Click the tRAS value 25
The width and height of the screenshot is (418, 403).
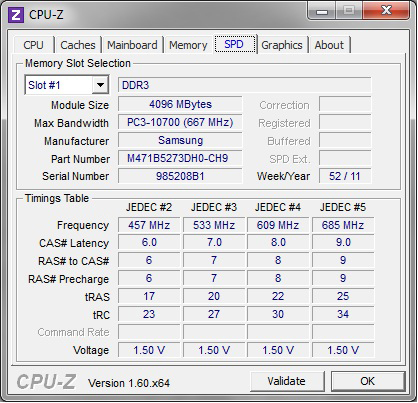[343, 297]
